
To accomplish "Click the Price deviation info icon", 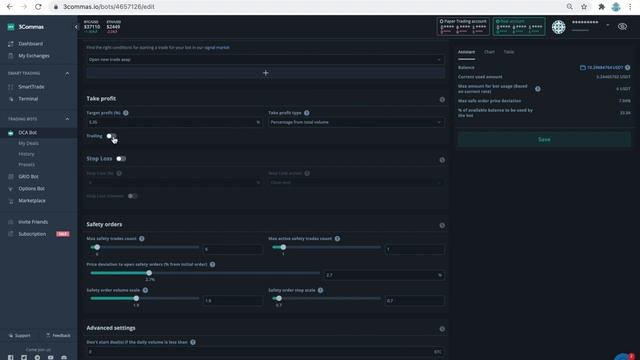I will pos(212,264).
